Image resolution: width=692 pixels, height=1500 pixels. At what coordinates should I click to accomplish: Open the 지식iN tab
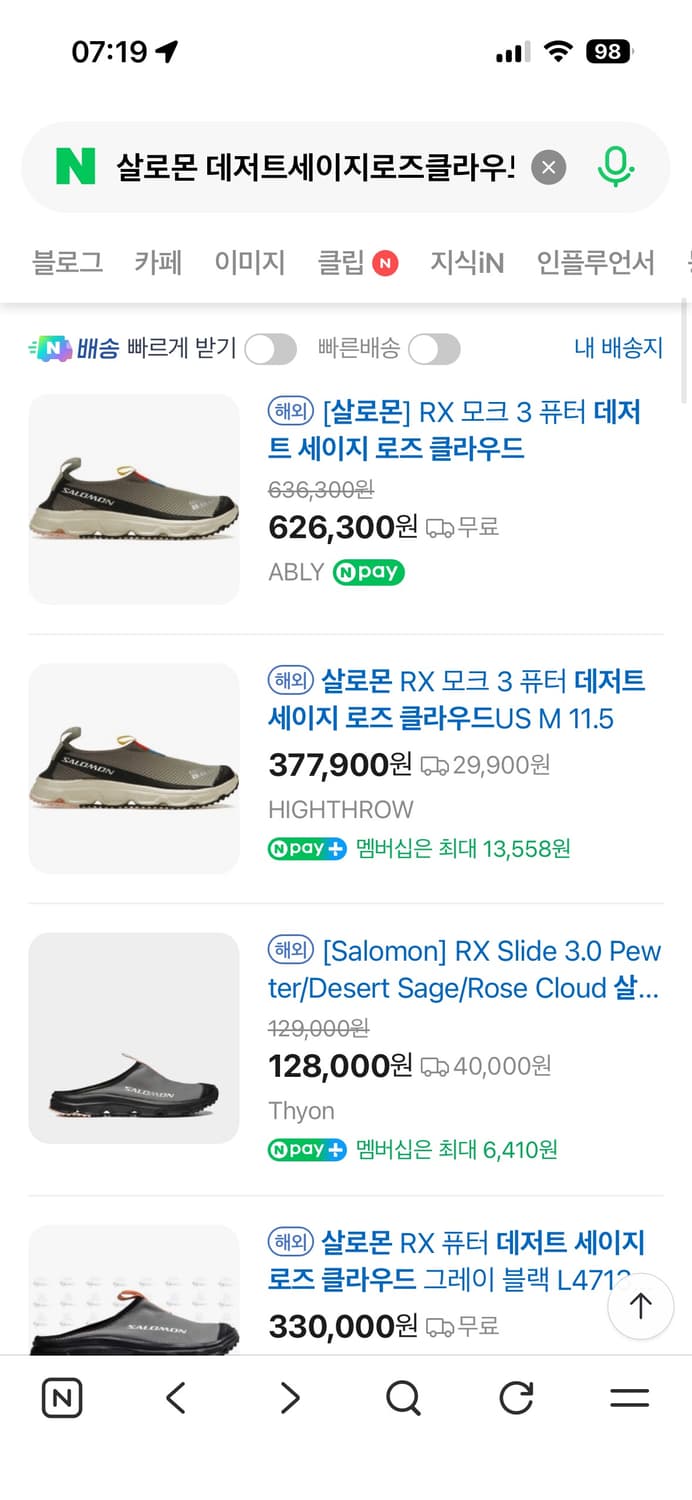pos(466,262)
